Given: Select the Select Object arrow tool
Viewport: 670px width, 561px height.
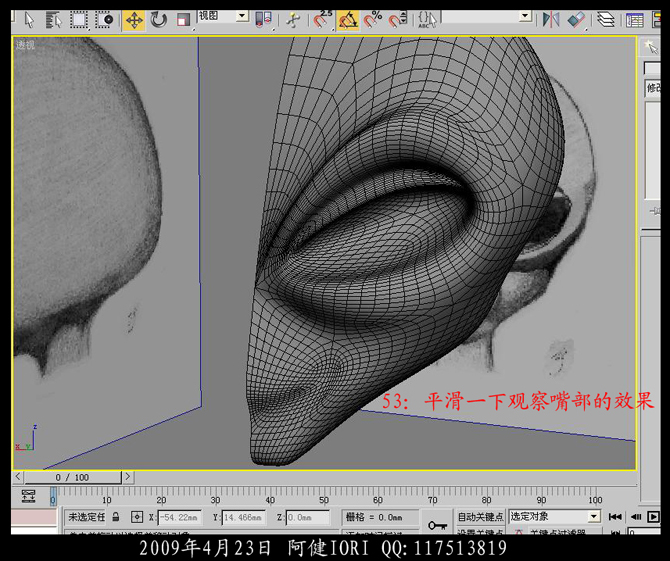Looking at the screenshot, I should (29, 20).
